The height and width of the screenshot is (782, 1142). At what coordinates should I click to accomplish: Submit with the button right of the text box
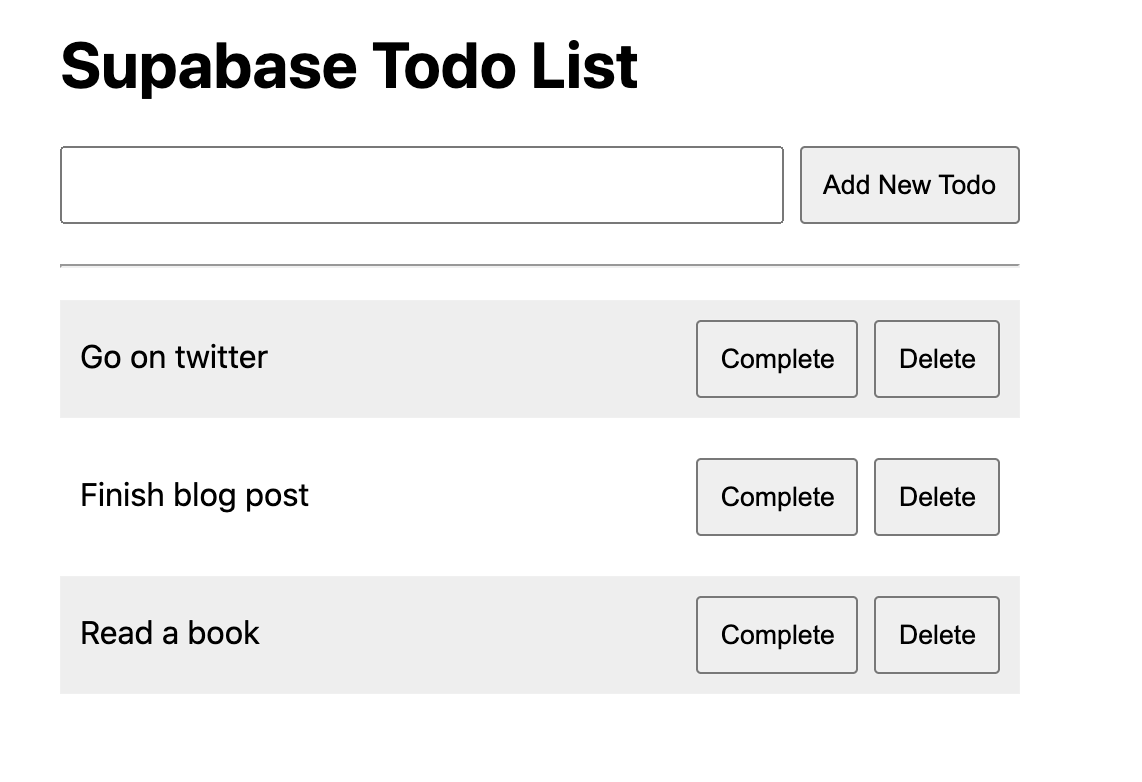pyautogui.click(x=909, y=185)
